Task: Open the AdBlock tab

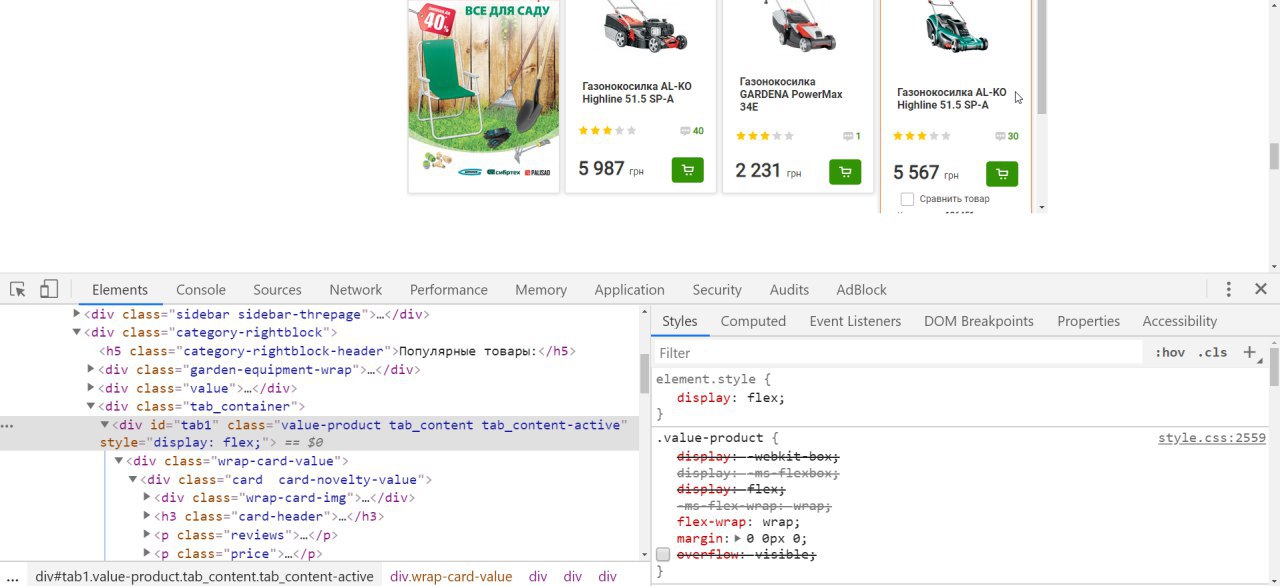Action: tap(862, 289)
